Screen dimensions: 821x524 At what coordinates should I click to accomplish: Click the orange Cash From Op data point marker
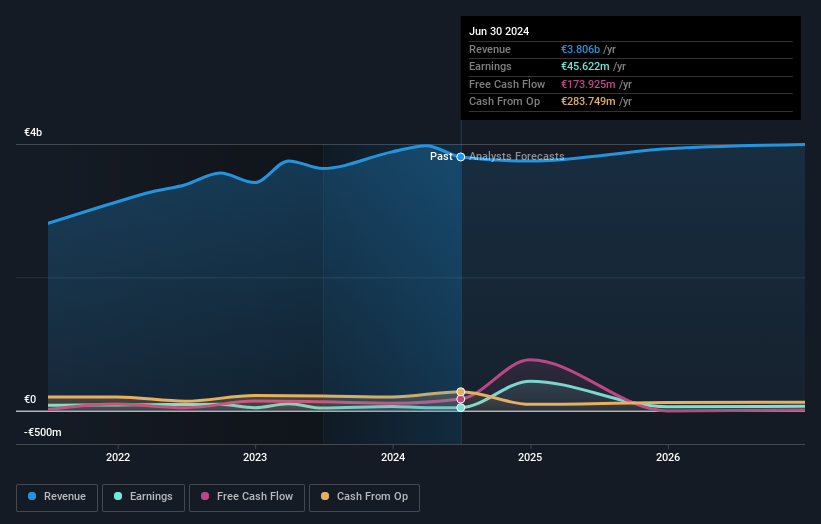pyautogui.click(x=461, y=392)
